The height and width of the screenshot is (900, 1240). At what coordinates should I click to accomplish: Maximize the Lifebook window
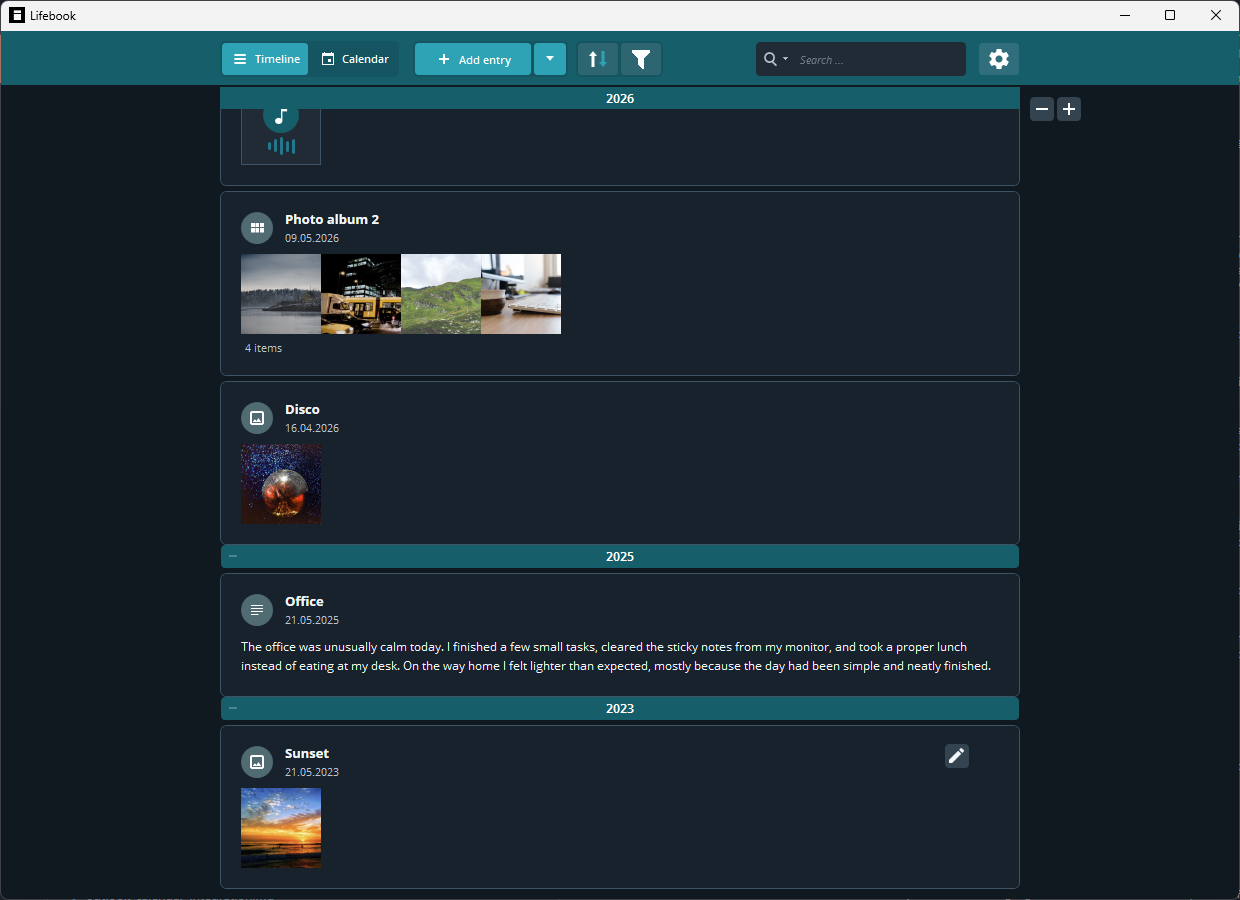click(x=1170, y=15)
